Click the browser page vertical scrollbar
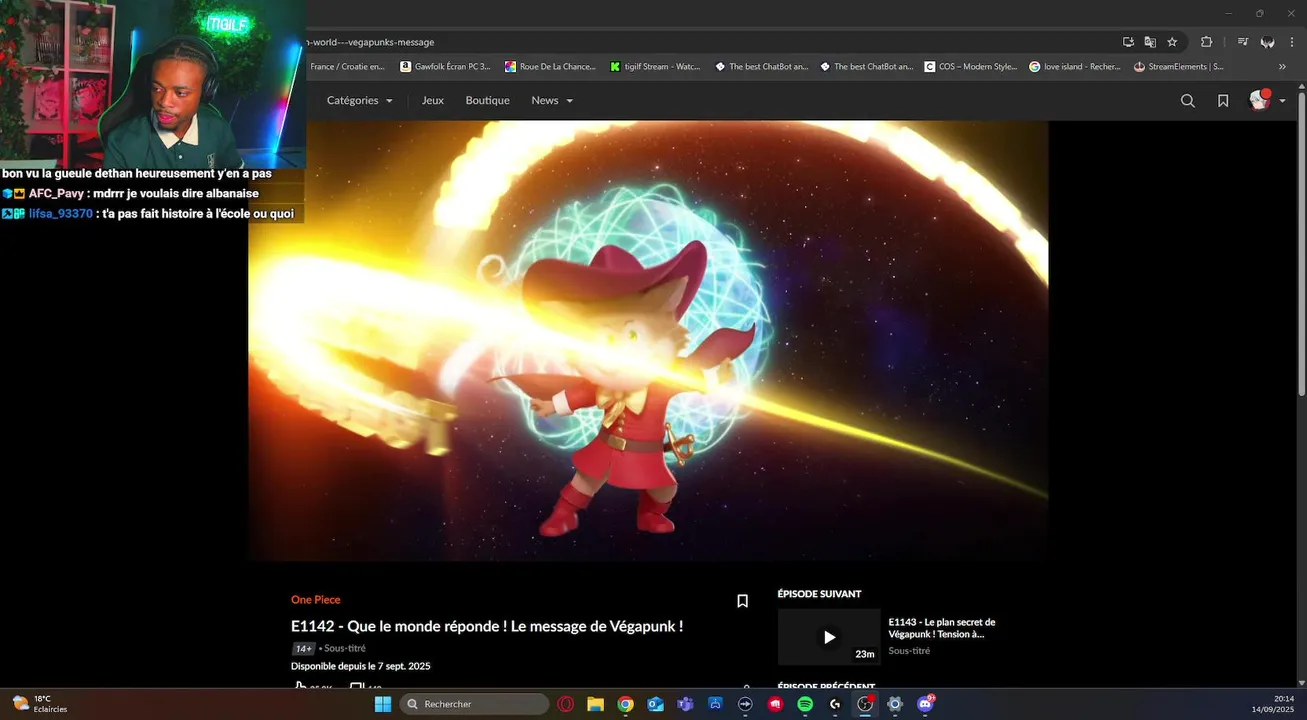Image resolution: width=1307 pixels, height=720 pixels. click(x=1301, y=242)
